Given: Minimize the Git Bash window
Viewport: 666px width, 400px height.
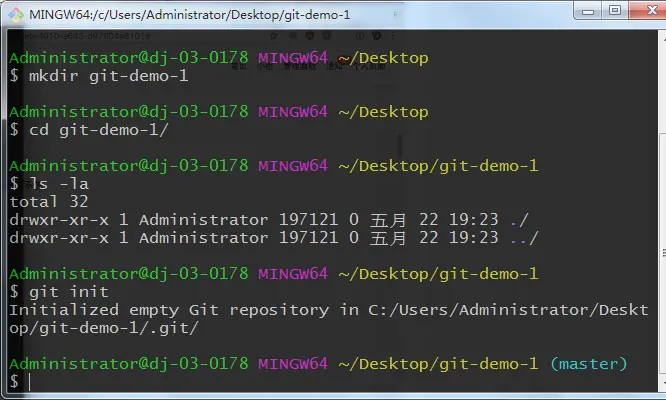Looking at the screenshot, I should click(x=588, y=11).
